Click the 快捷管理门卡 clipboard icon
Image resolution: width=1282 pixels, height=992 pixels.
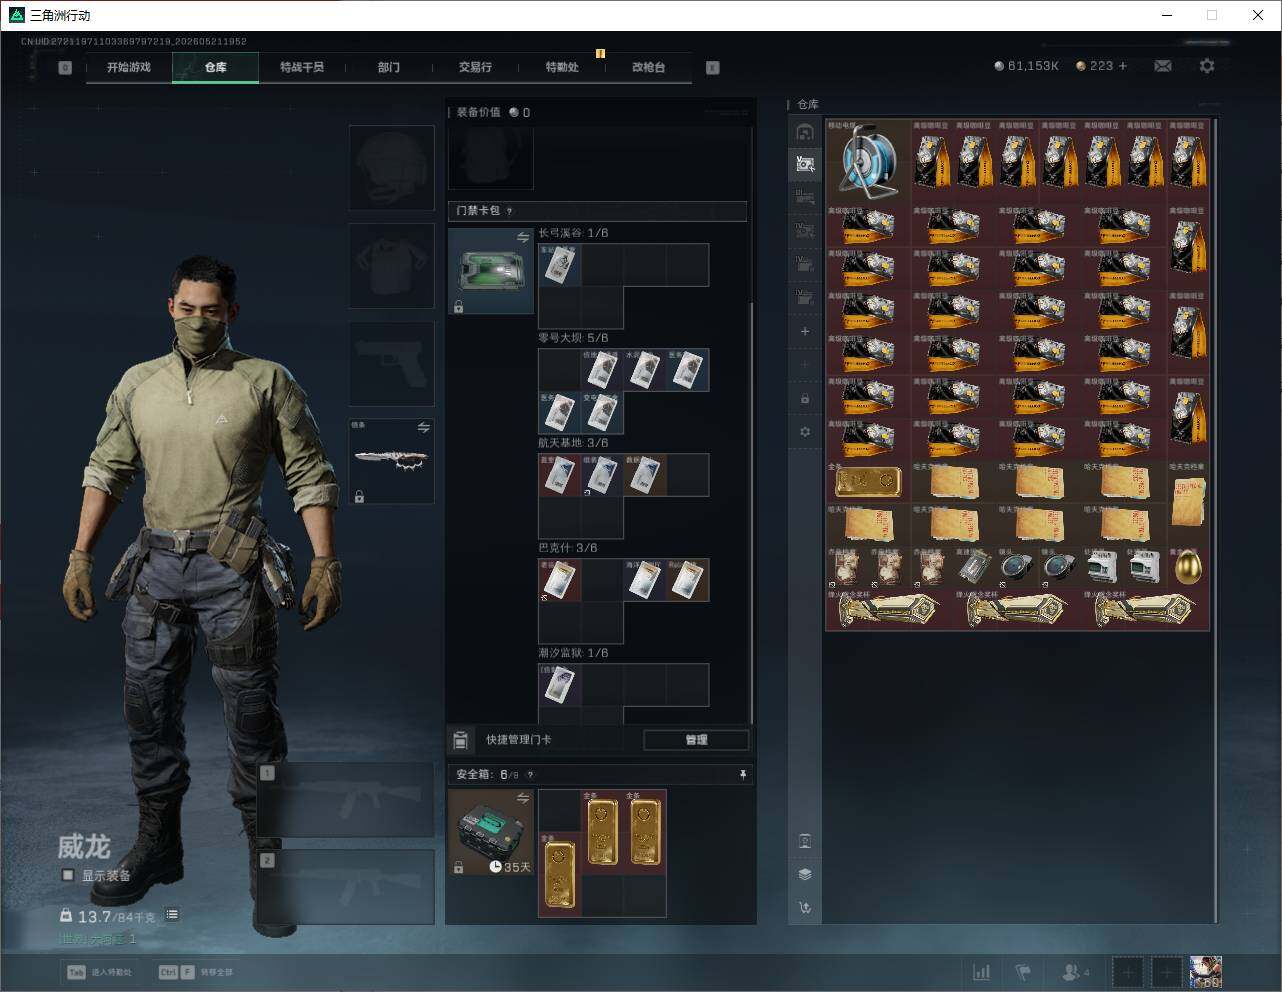[x=461, y=740]
